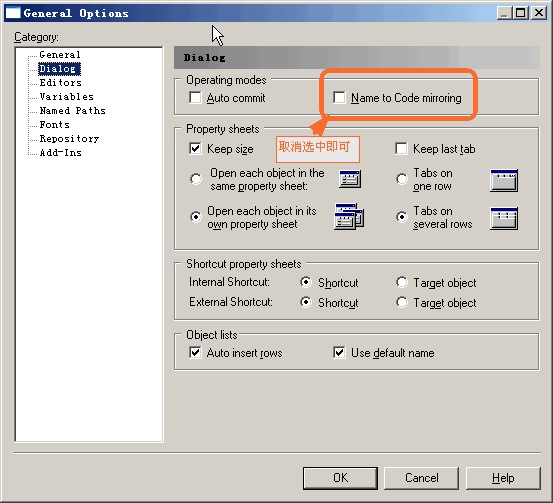Open the Named Paths category

(72, 111)
